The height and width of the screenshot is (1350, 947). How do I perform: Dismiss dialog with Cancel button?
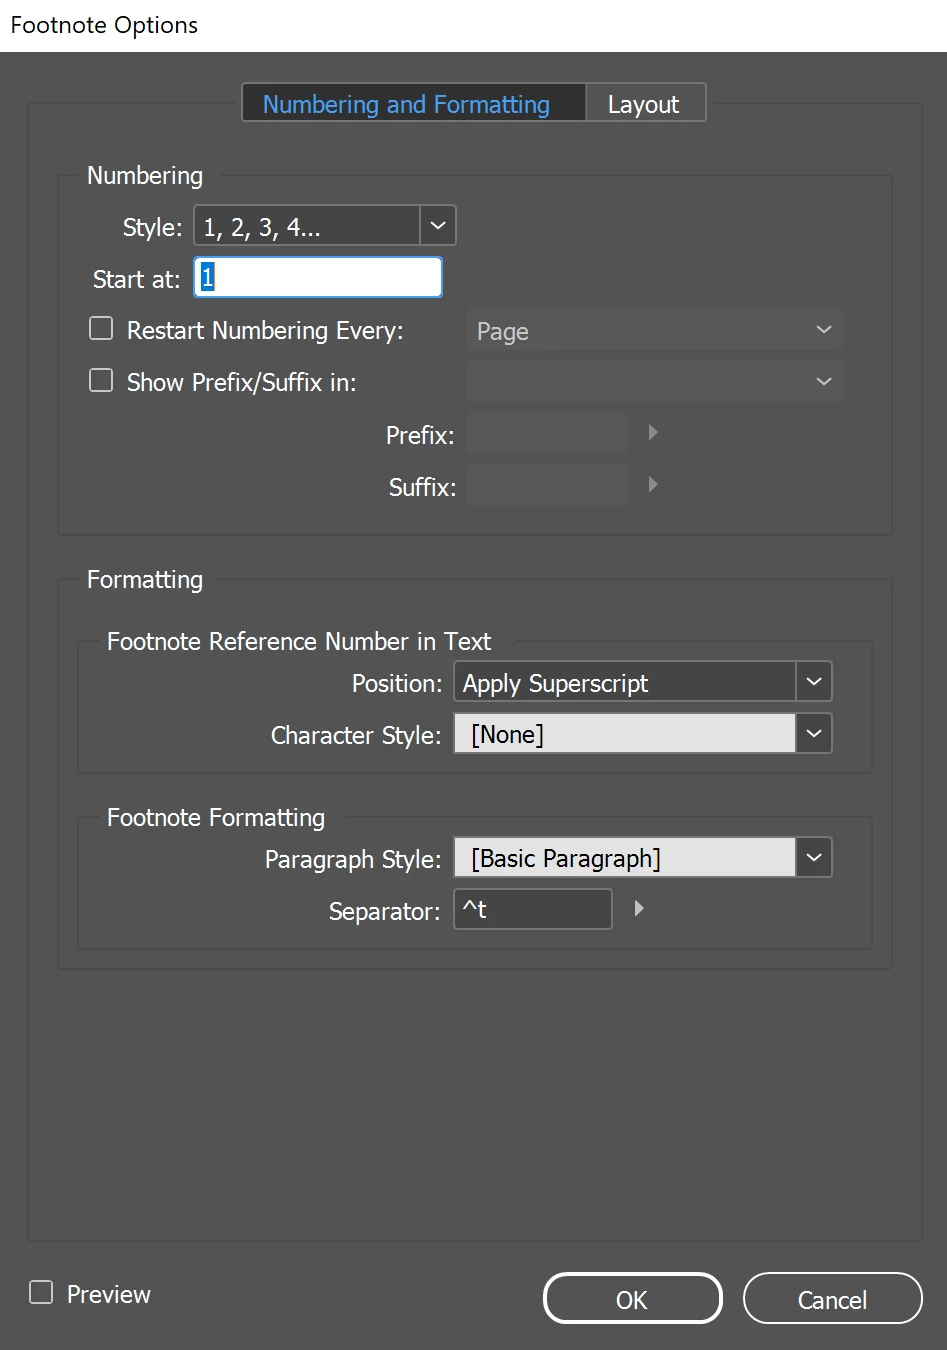point(832,1299)
